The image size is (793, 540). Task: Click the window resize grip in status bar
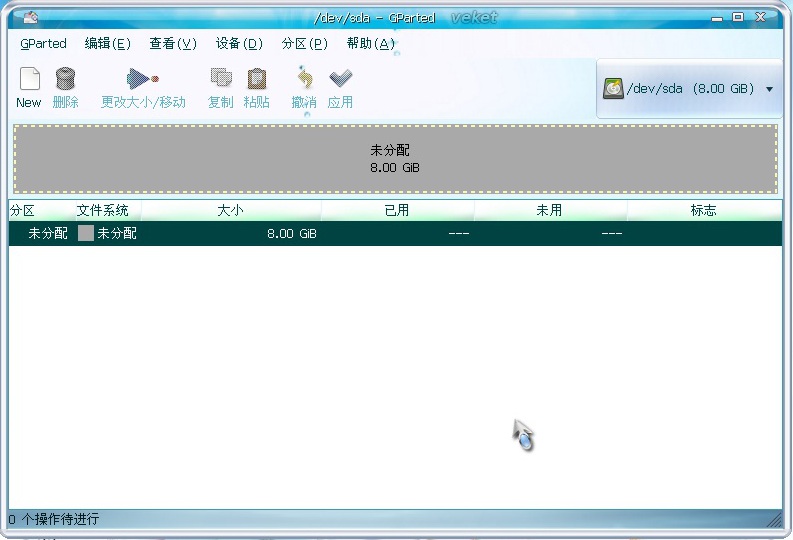click(774, 520)
